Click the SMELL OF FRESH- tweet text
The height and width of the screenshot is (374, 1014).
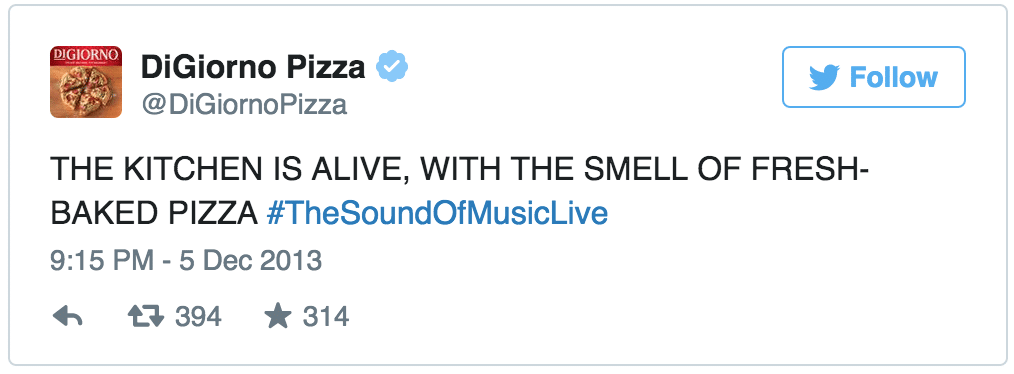coord(727,170)
